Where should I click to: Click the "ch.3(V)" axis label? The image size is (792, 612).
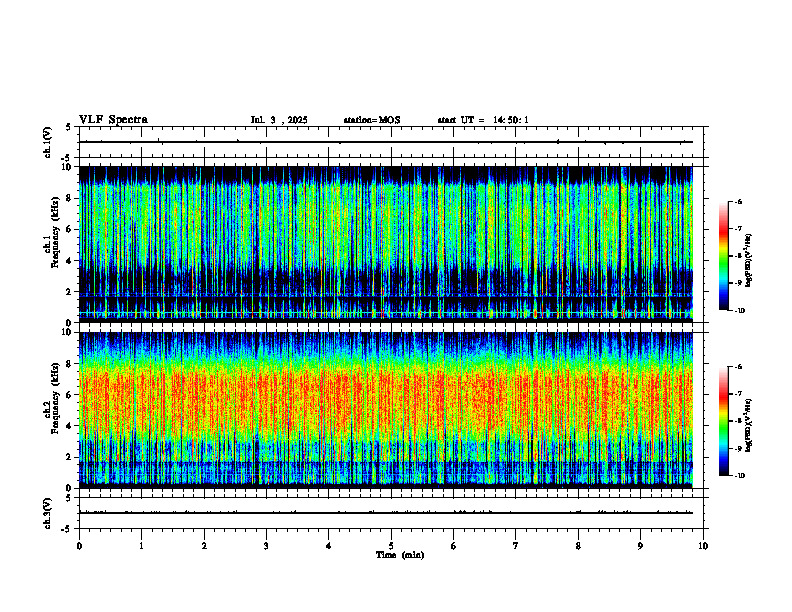tap(48, 513)
